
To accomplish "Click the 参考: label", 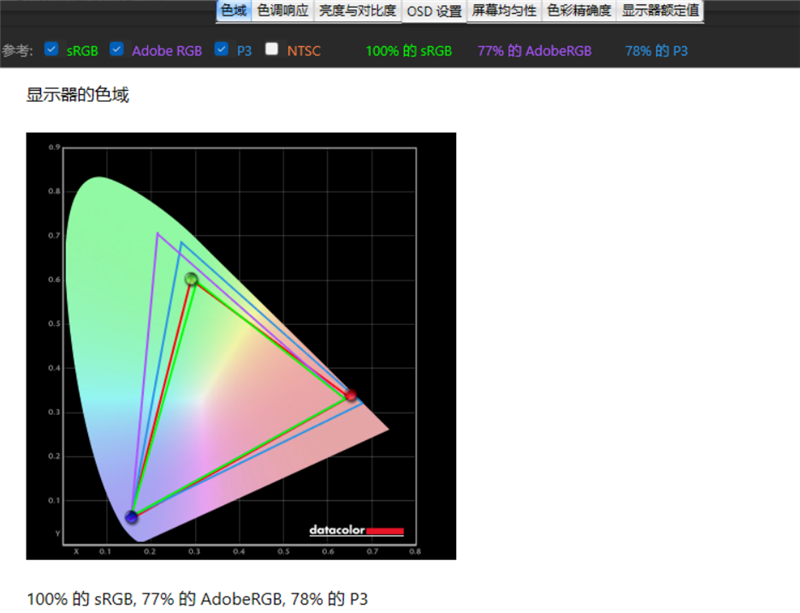I will click(17, 51).
